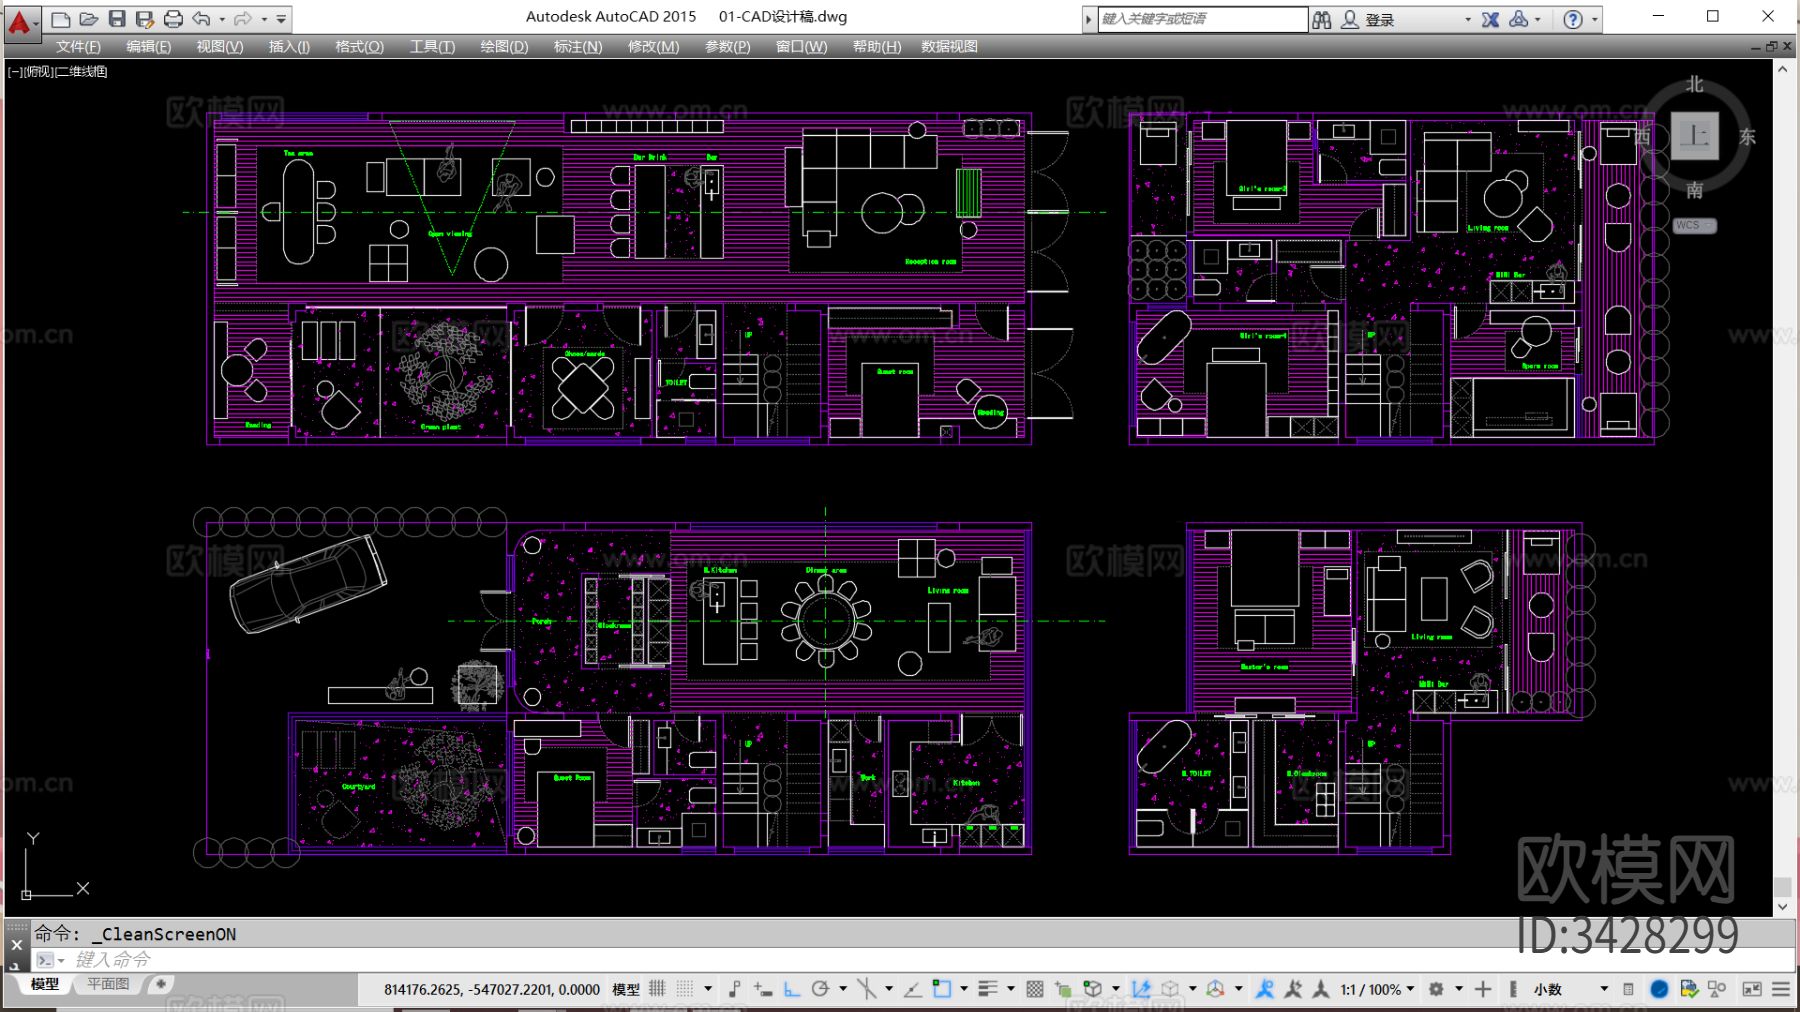Image resolution: width=1800 pixels, height=1012 pixels.
Task: Click the add new layout plus tab
Action: pos(160,984)
